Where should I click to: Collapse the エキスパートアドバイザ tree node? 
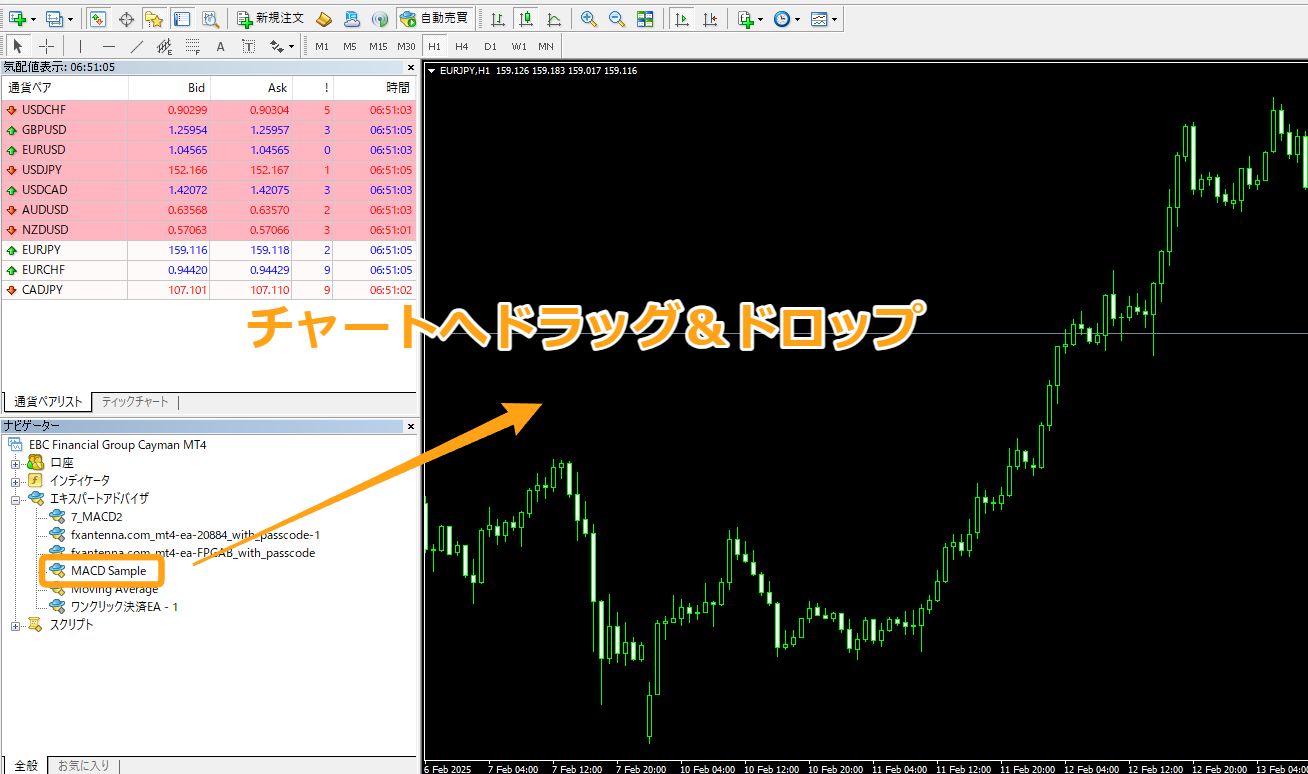[x=16, y=499]
